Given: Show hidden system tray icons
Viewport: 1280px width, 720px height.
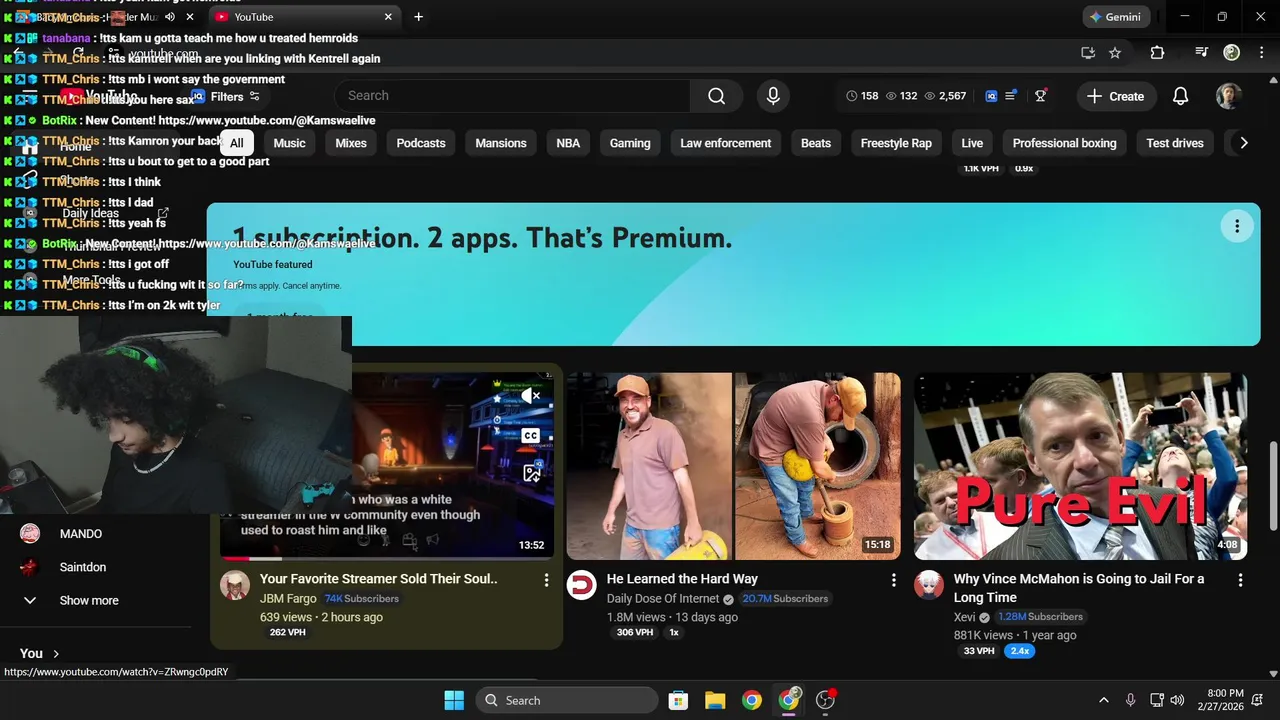Looking at the screenshot, I should point(1104,700).
